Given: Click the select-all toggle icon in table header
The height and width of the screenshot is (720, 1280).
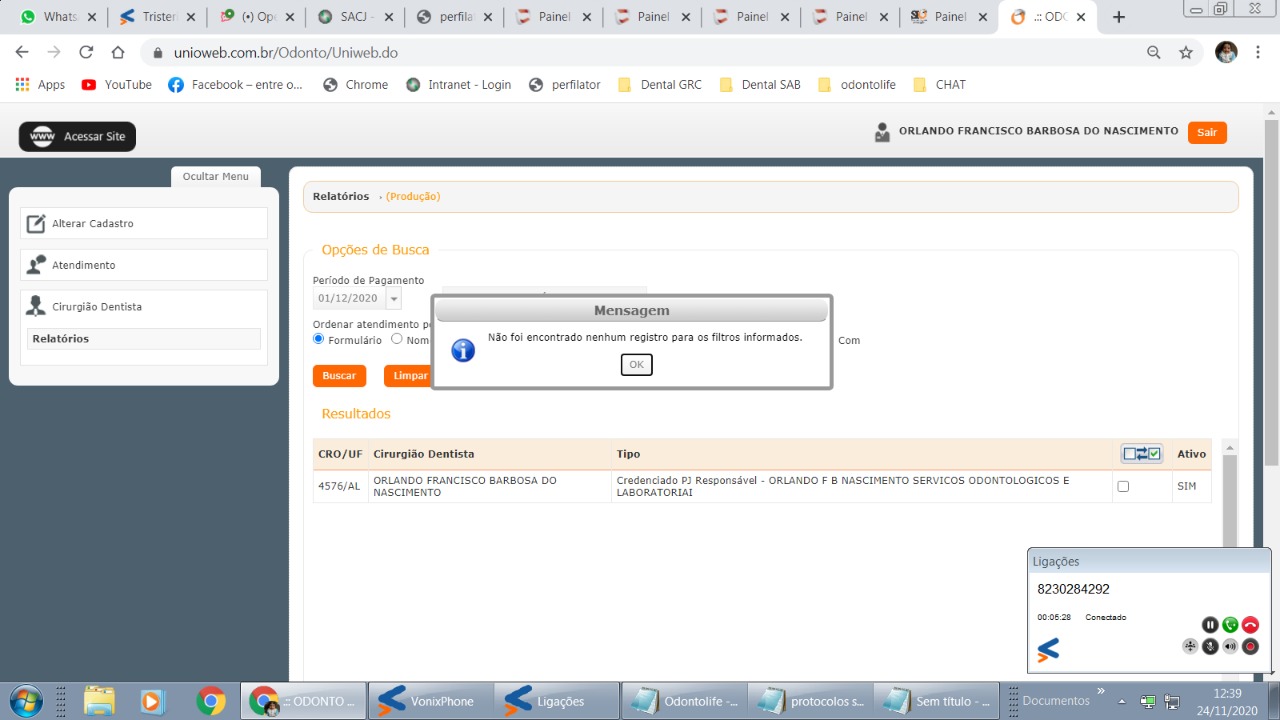Looking at the screenshot, I should pyautogui.click(x=1141, y=454).
